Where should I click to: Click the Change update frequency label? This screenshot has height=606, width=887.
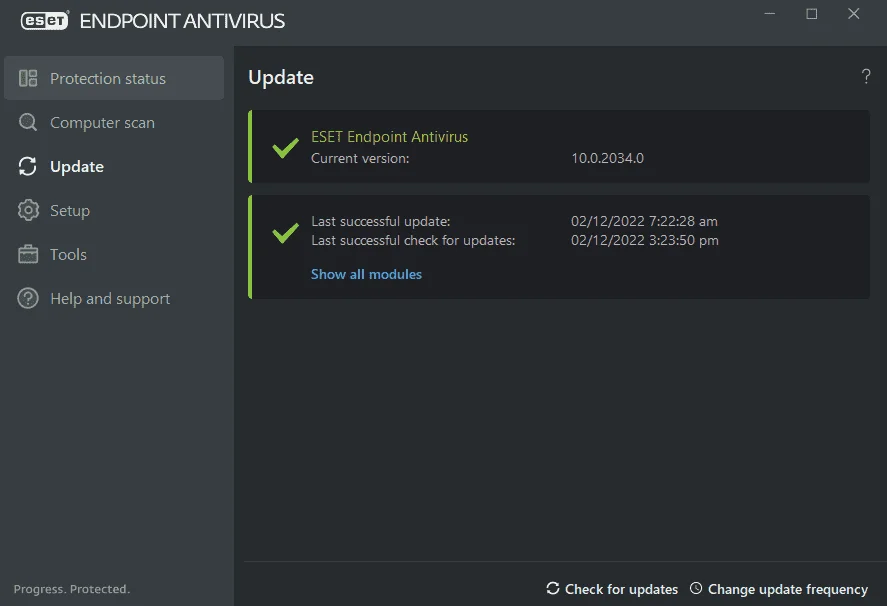(787, 589)
